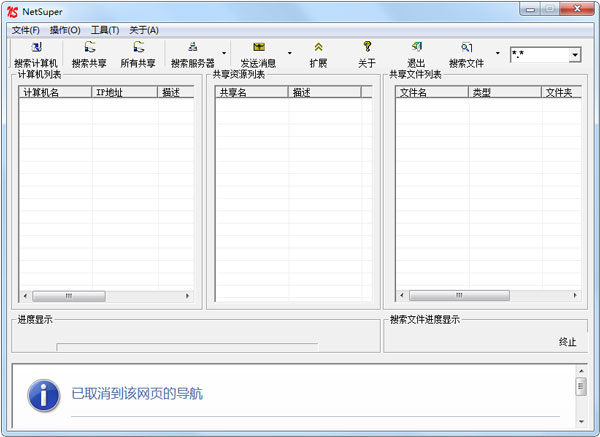
Task: Sort by 类型 column header
Action: 505,92
